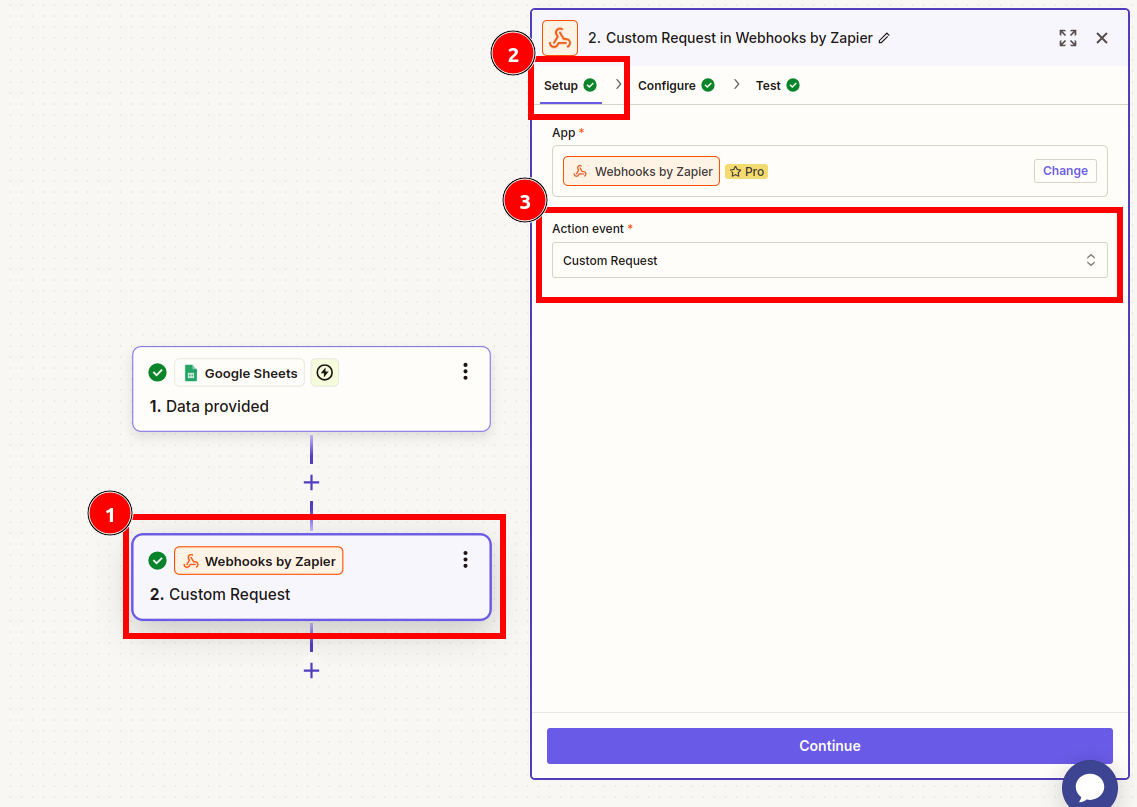This screenshot has width=1137, height=807.
Task: Click the Custom Request stepper chevrons
Action: coord(1090,260)
